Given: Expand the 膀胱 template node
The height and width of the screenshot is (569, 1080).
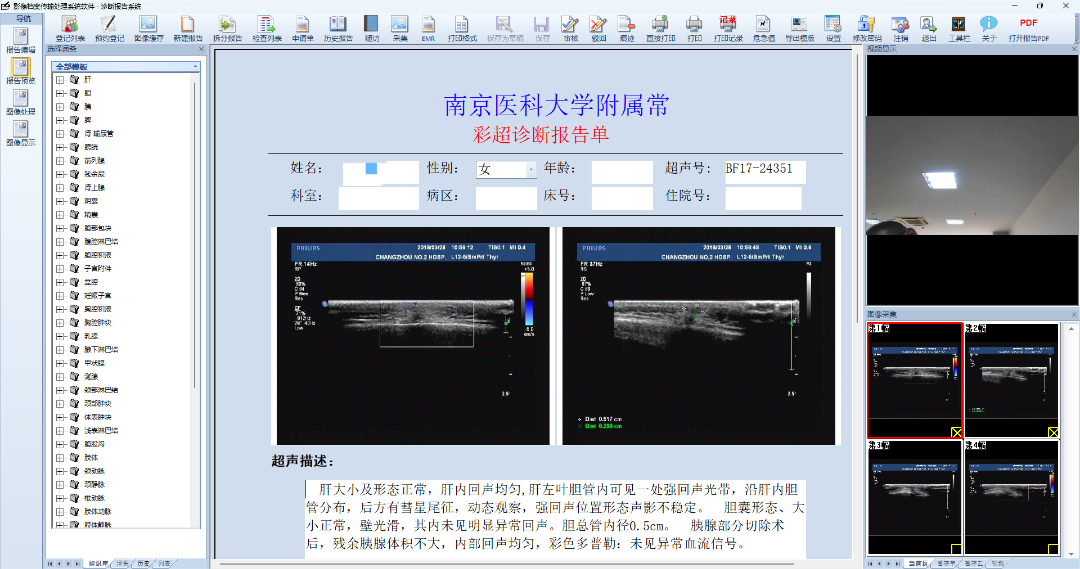Looking at the screenshot, I should pyautogui.click(x=60, y=147).
